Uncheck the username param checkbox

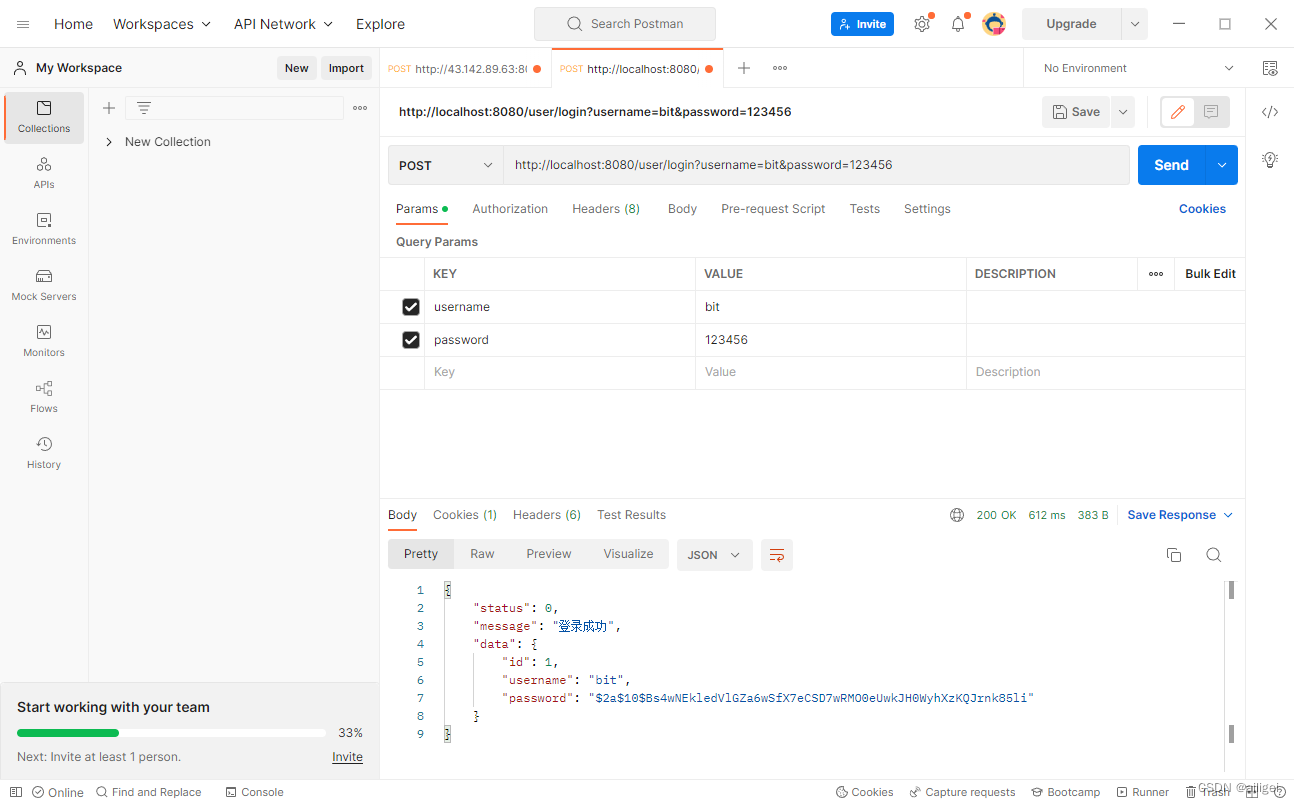411,307
